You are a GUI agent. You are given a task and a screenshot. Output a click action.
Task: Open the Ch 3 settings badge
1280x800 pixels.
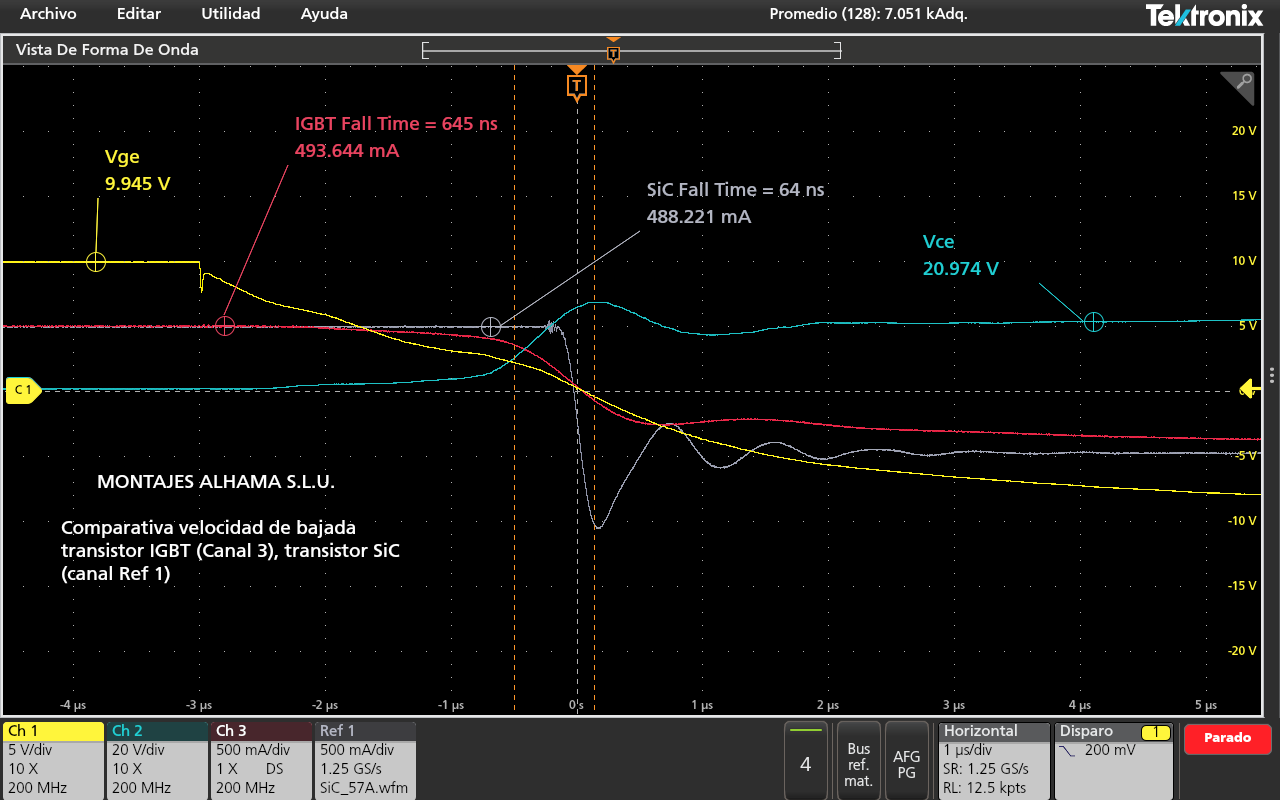point(261,760)
